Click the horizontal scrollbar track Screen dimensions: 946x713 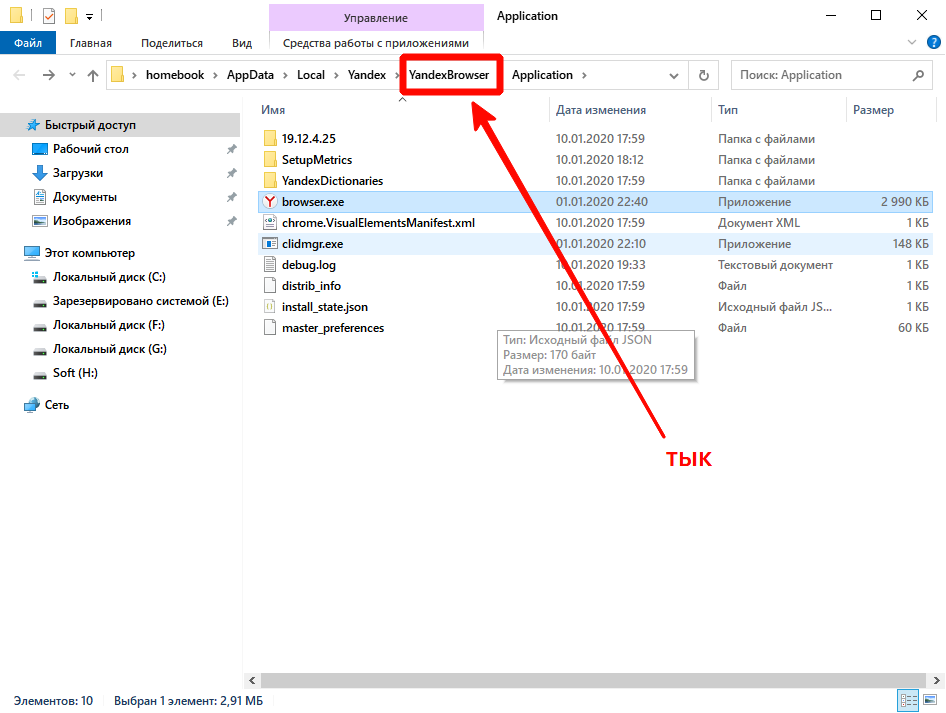coord(593,680)
